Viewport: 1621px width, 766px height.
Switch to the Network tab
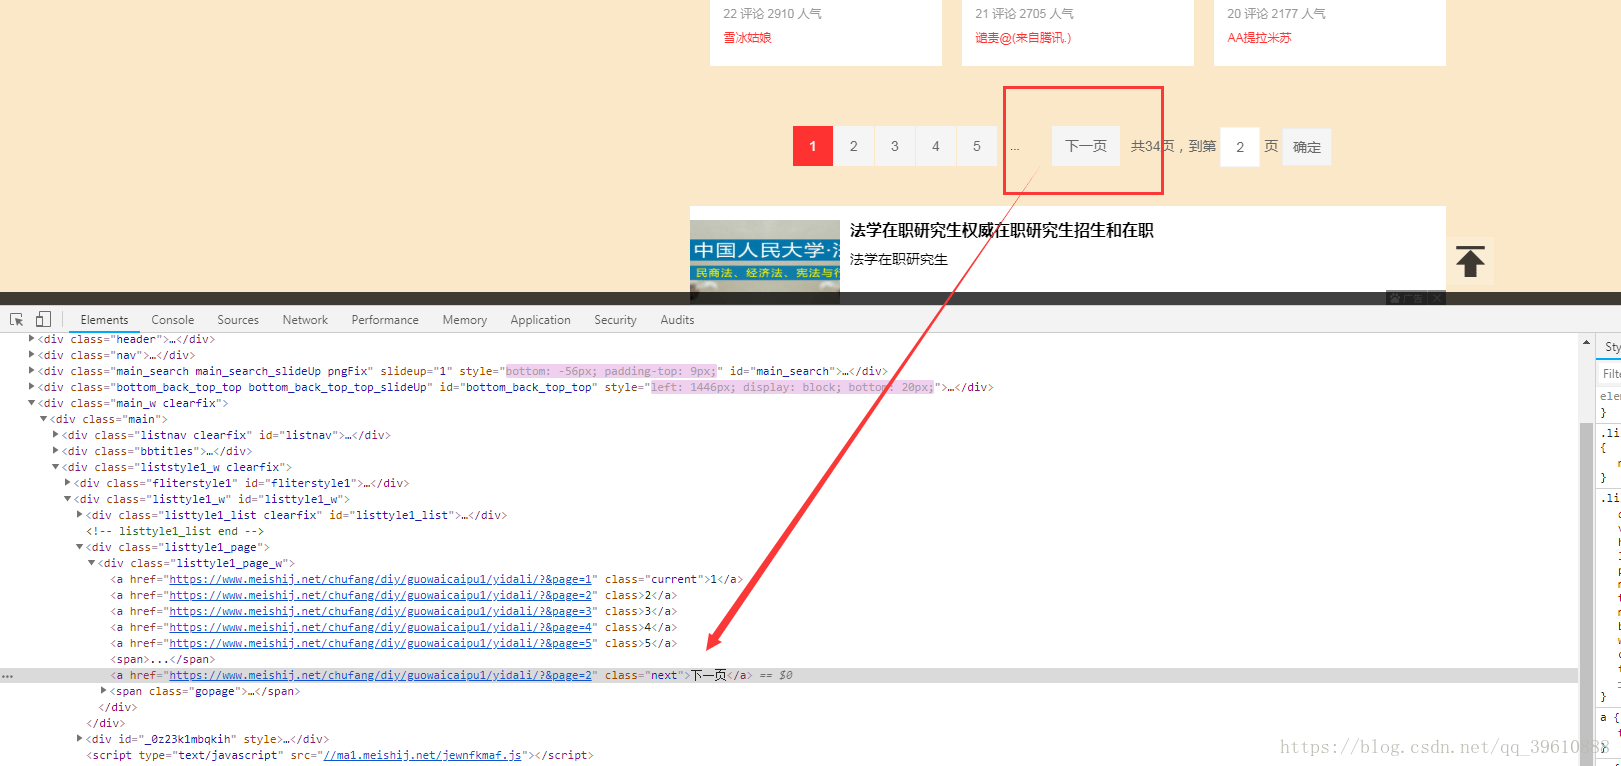pyautogui.click(x=305, y=320)
